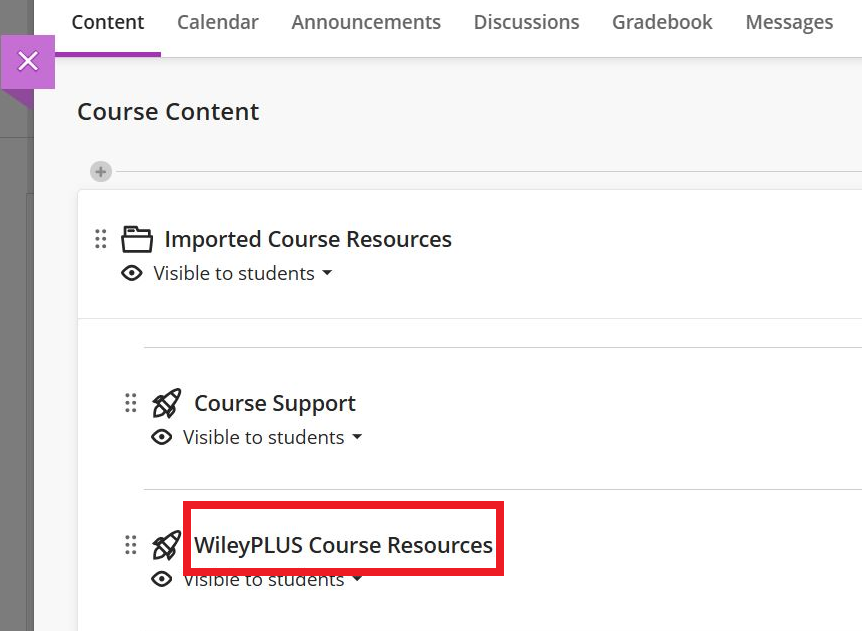Switch to the Gradebook tab

pos(662,22)
